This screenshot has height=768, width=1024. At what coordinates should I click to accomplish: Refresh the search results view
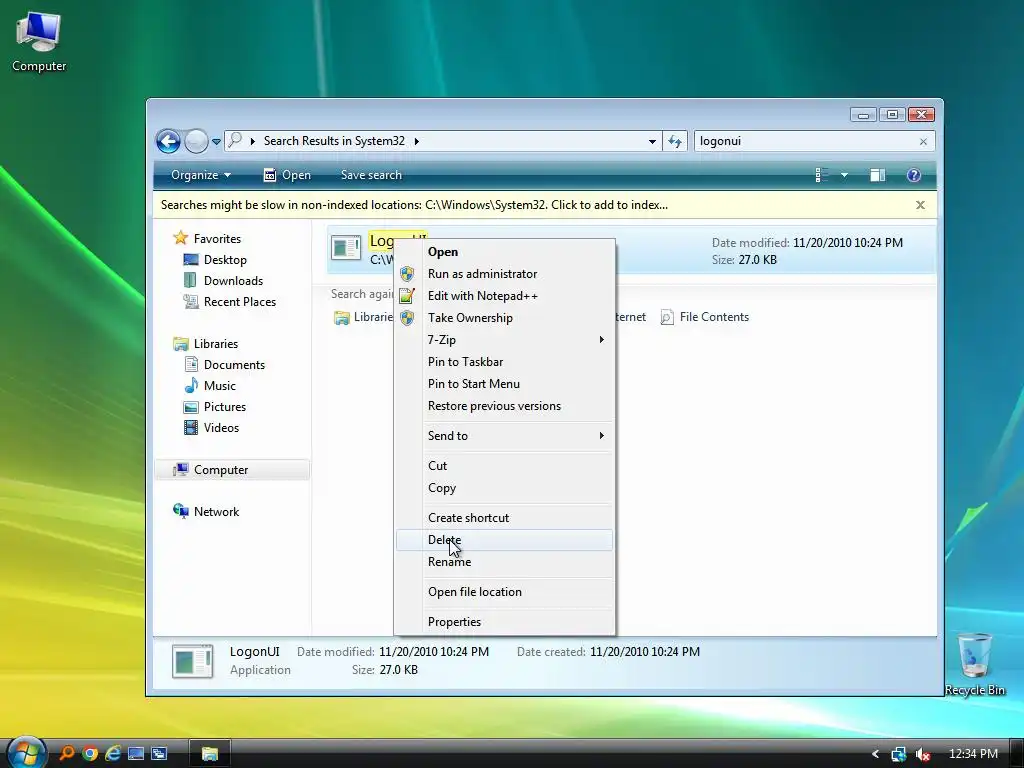click(675, 141)
